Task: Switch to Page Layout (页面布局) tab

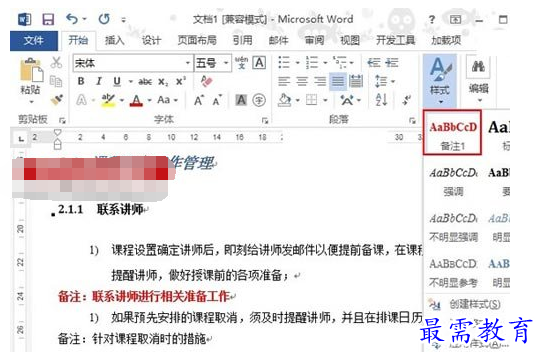Action: pos(197,41)
